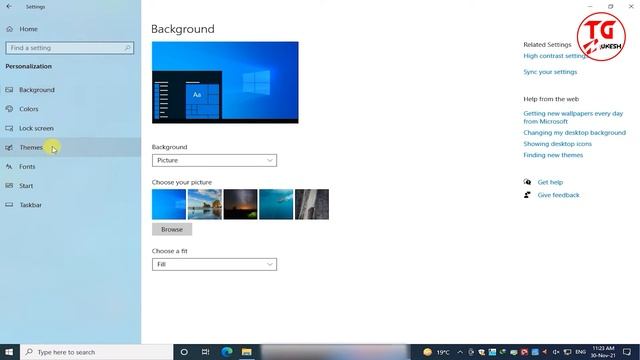Click the Get help link
This screenshot has height=360, width=640.
tap(550, 182)
